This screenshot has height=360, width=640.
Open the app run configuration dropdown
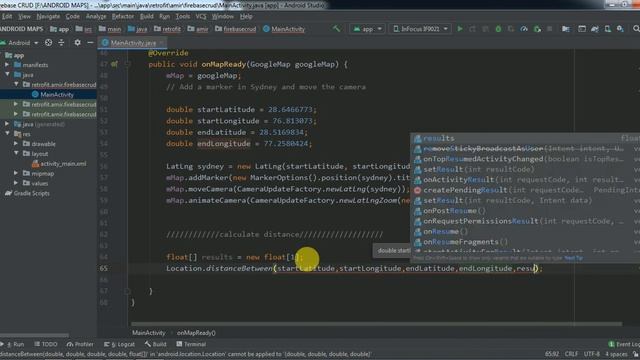[x=367, y=29]
